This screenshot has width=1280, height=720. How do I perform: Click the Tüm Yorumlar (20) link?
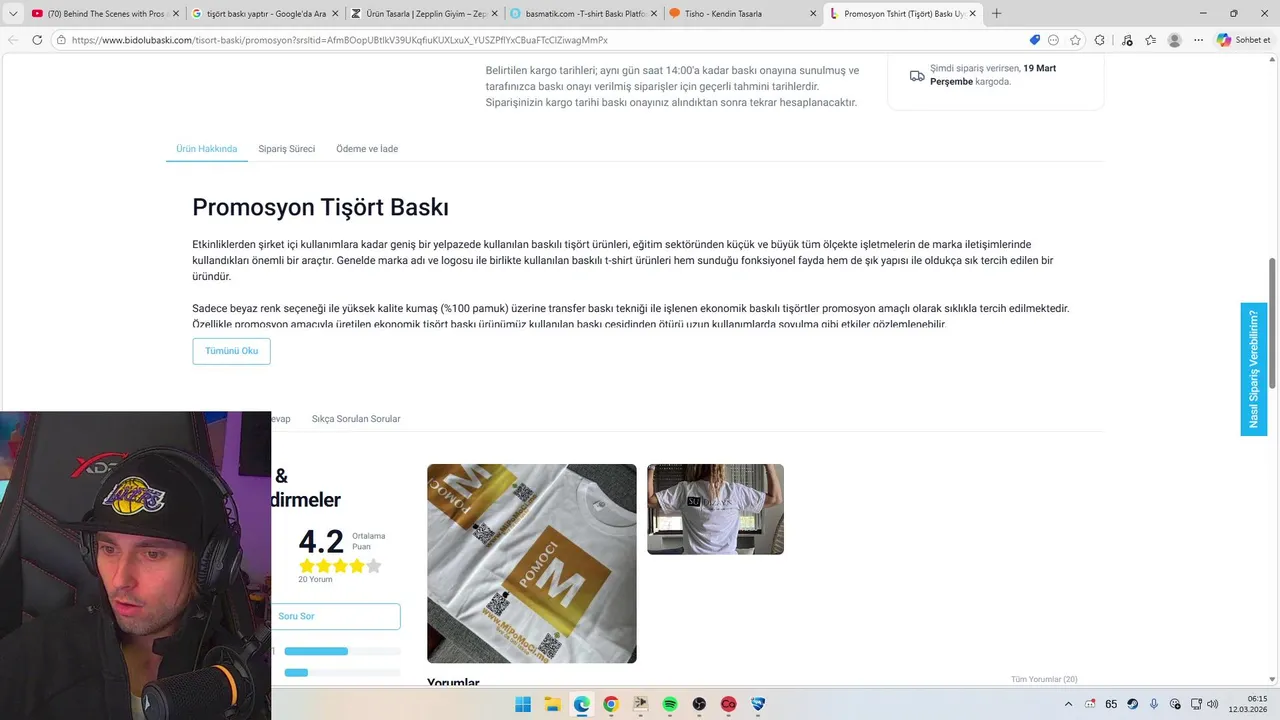coord(1044,679)
